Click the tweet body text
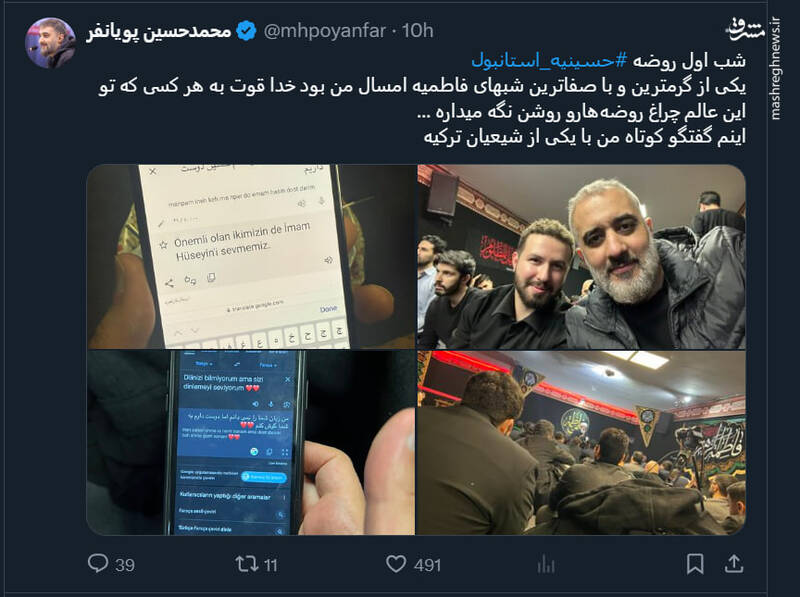The height and width of the screenshot is (597, 800). point(422,98)
